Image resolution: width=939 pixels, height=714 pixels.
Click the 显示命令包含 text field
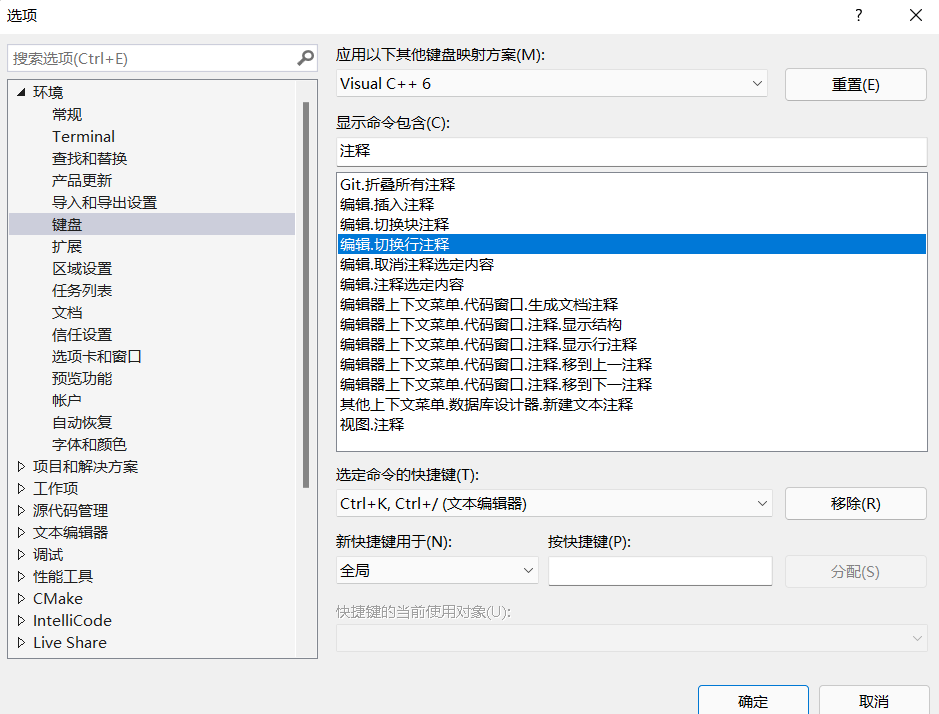[632, 151]
